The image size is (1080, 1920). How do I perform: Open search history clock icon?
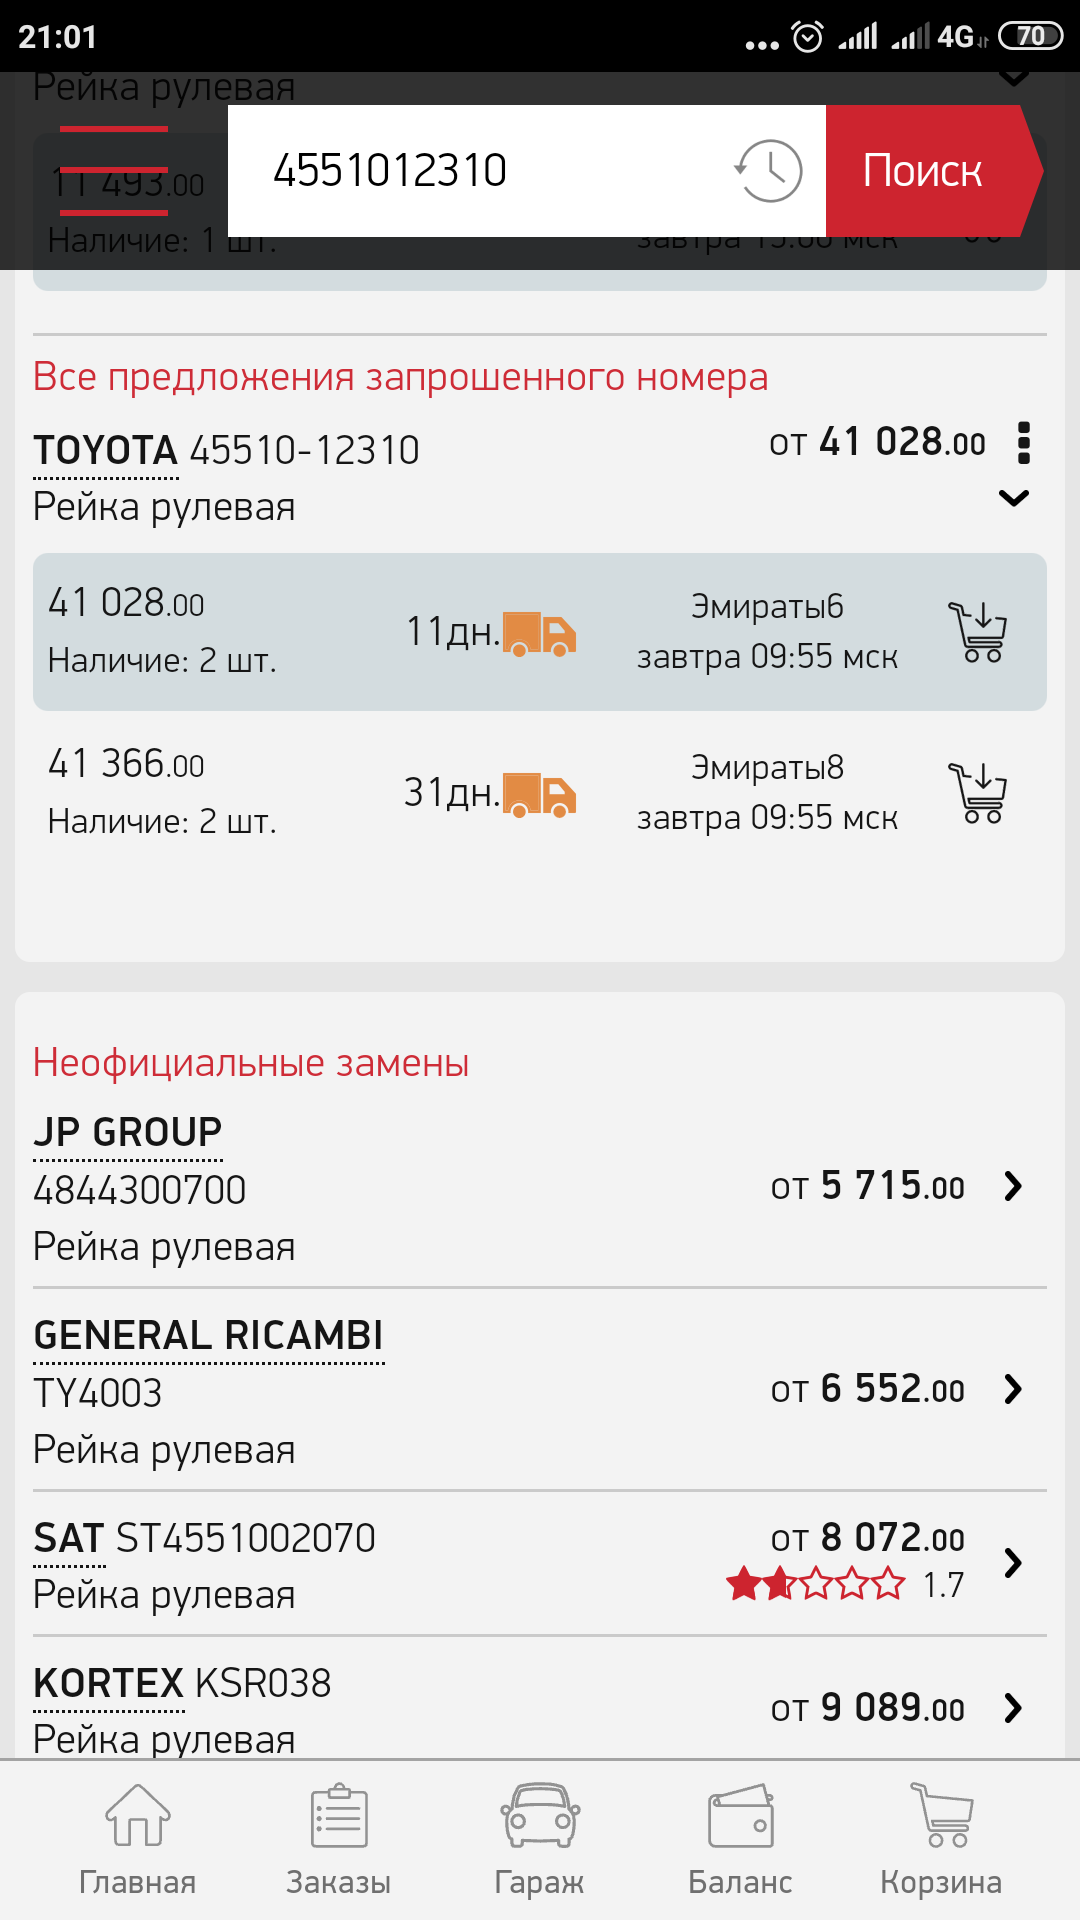768,171
